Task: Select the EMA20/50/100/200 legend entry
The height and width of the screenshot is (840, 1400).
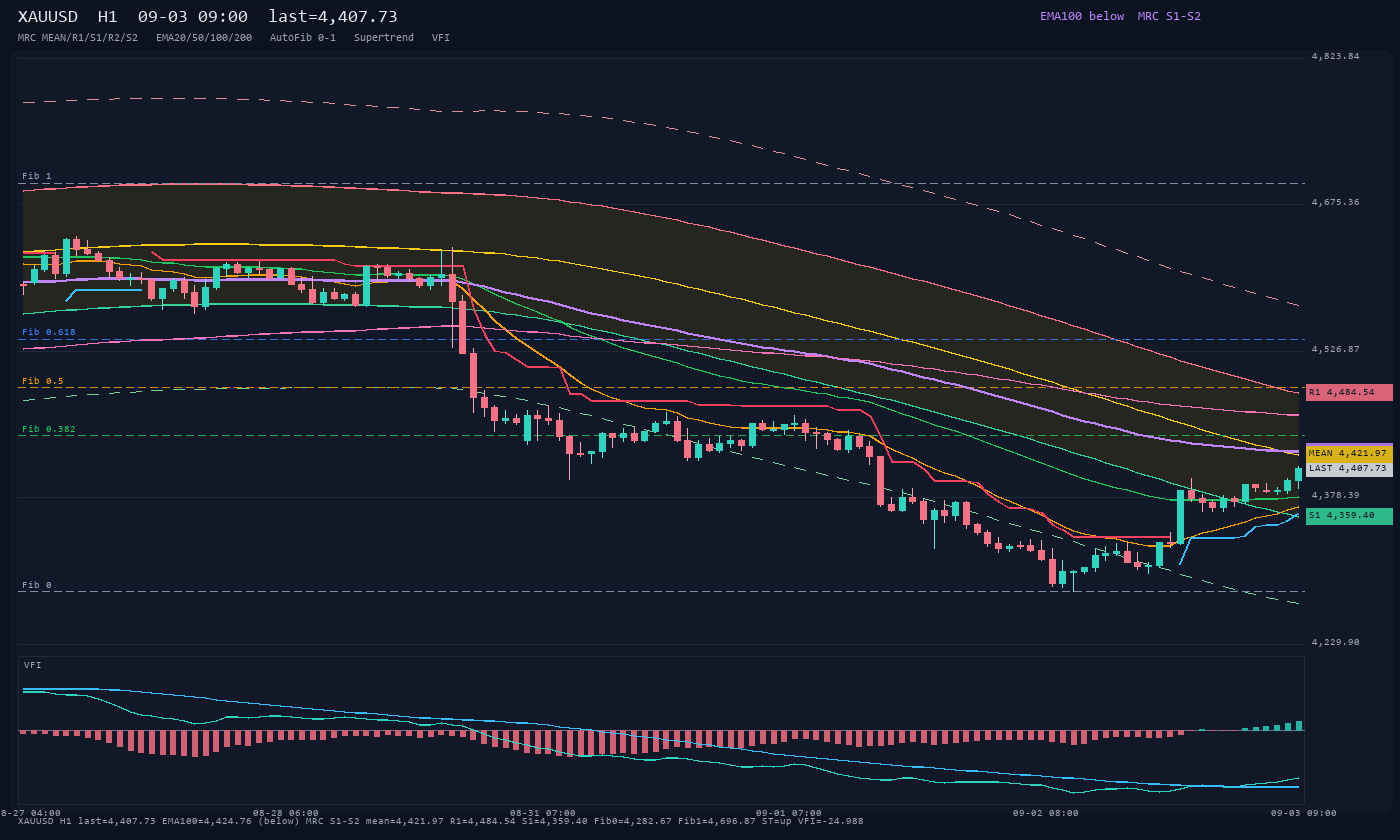Action: [204, 37]
